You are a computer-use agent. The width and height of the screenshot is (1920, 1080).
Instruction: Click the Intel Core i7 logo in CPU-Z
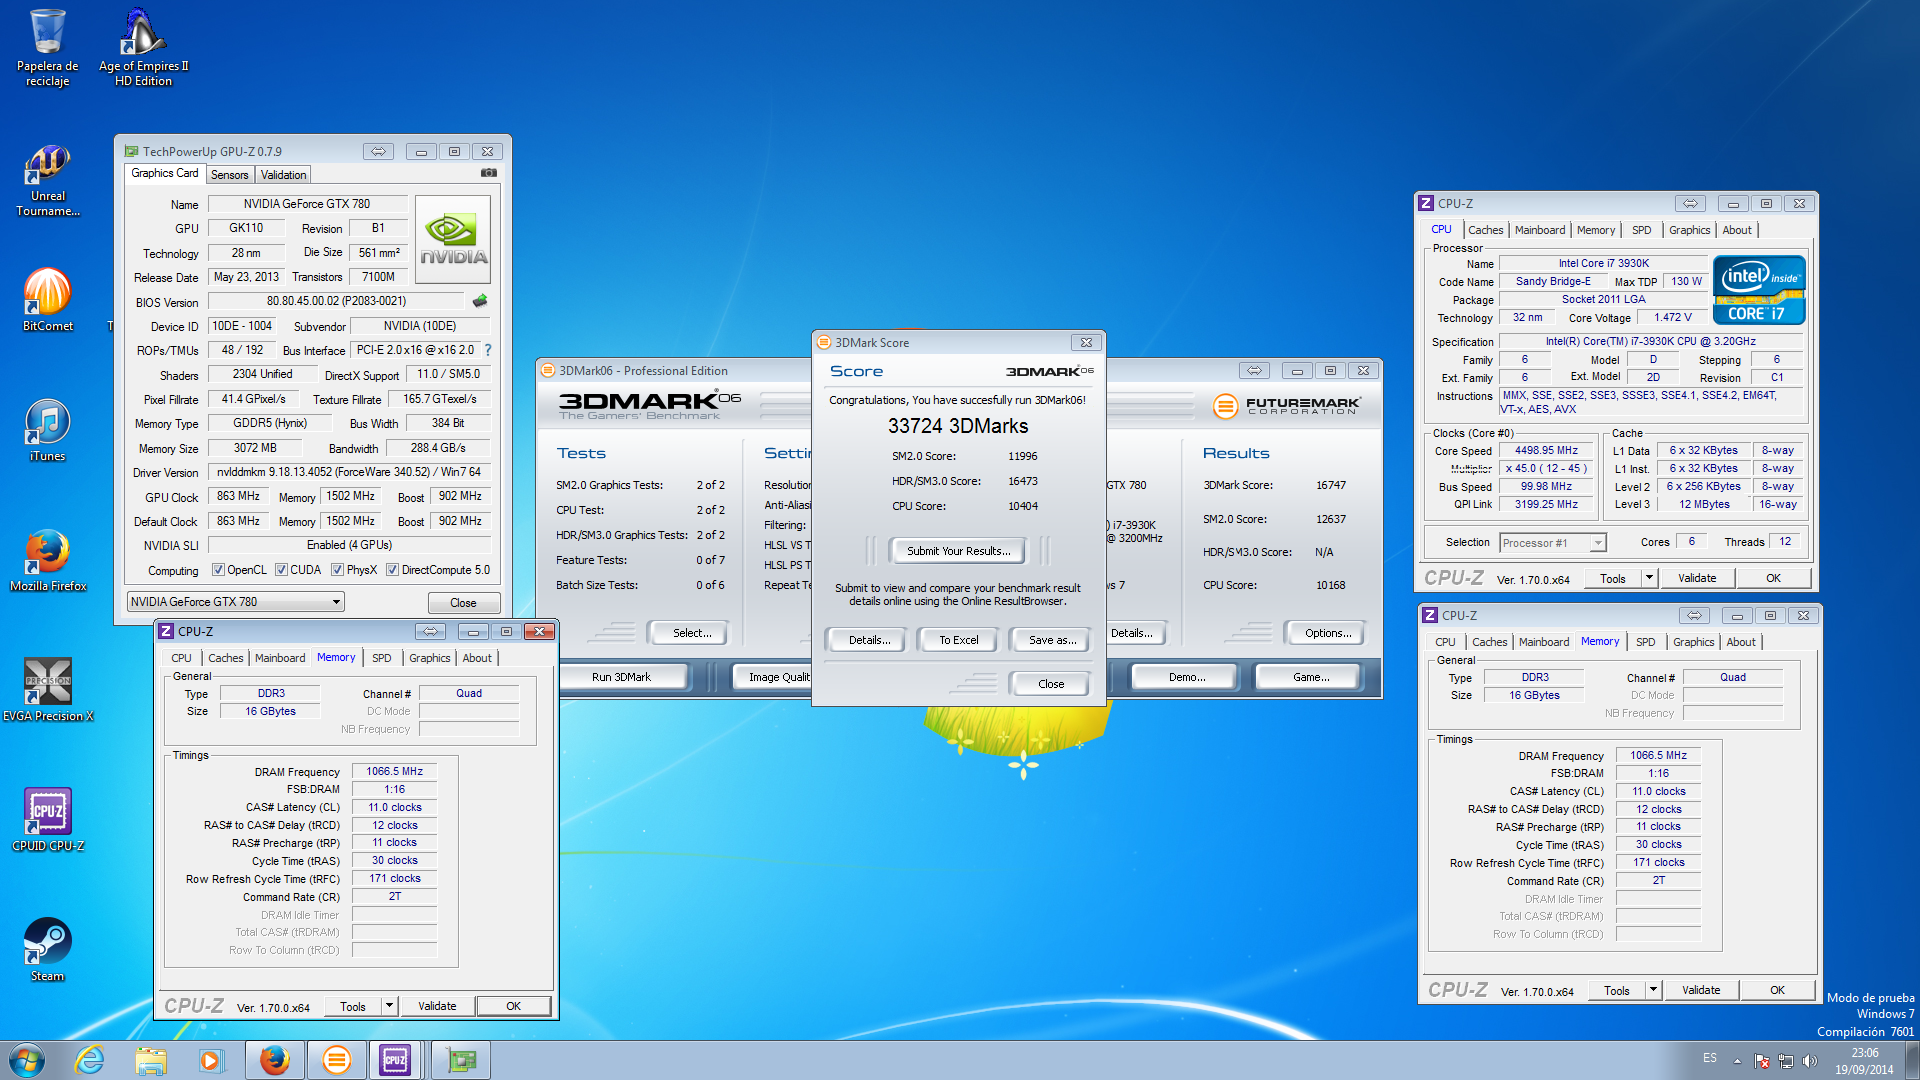[x=1759, y=290]
